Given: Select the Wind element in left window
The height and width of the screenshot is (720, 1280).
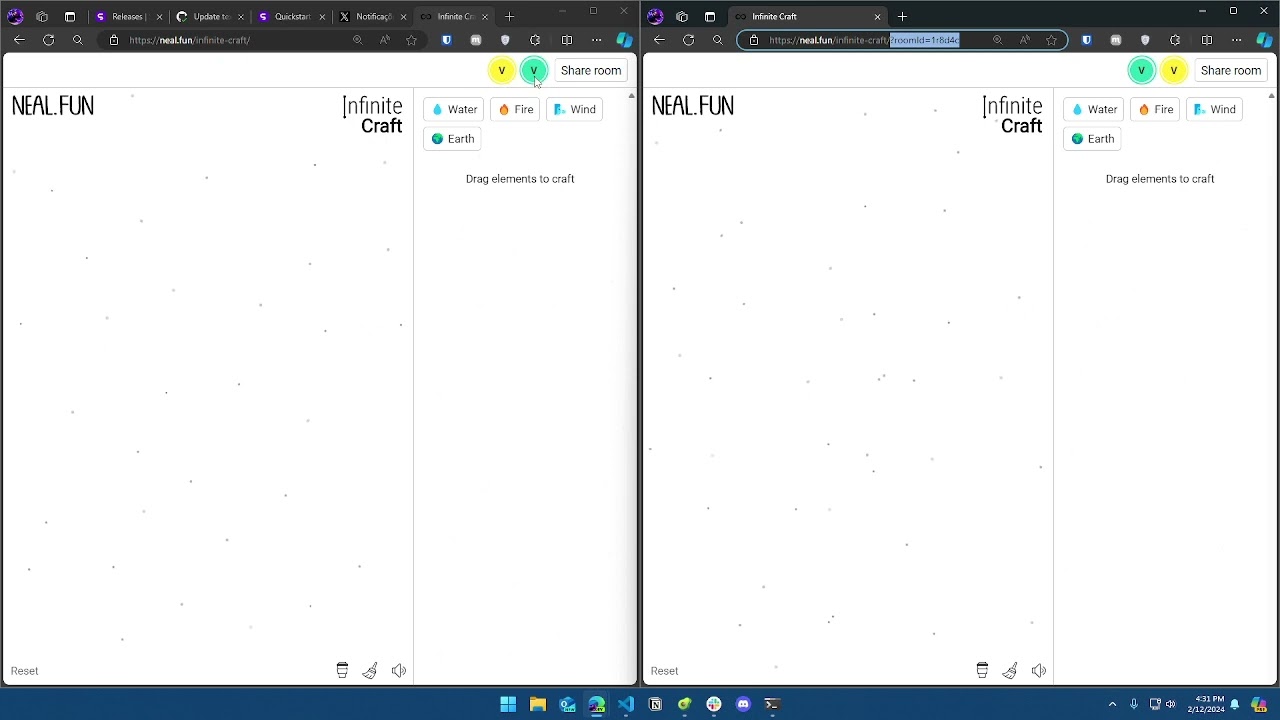Looking at the screenshot, I should 574,109.
